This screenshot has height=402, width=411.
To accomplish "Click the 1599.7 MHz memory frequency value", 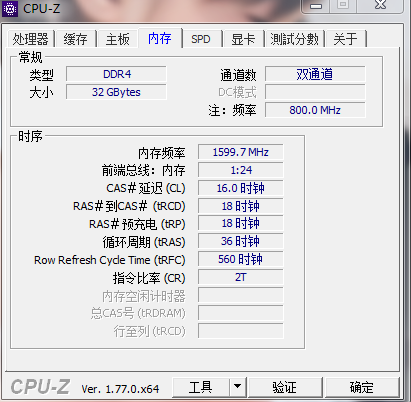I will coord(241,152).
